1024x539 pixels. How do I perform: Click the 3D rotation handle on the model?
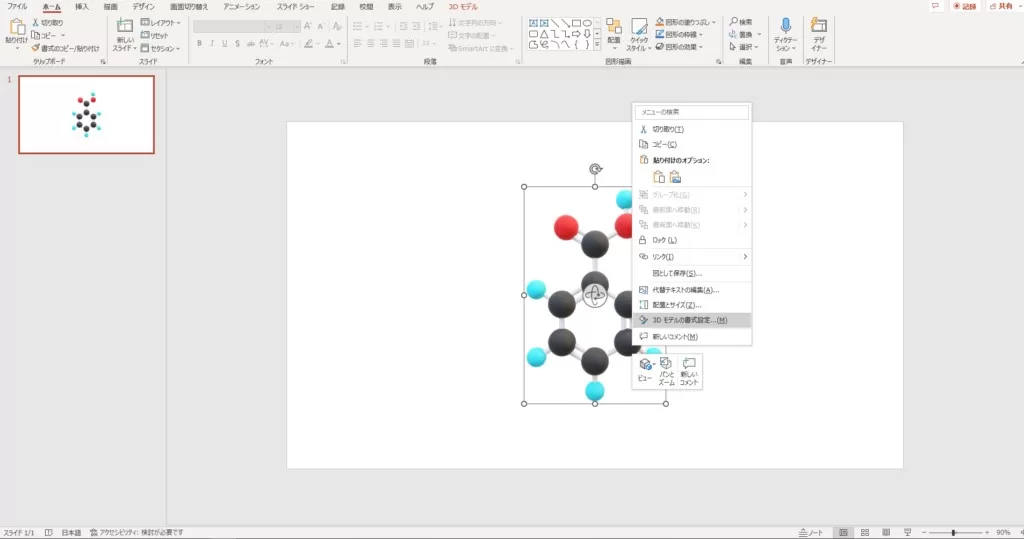coord(595,294)
